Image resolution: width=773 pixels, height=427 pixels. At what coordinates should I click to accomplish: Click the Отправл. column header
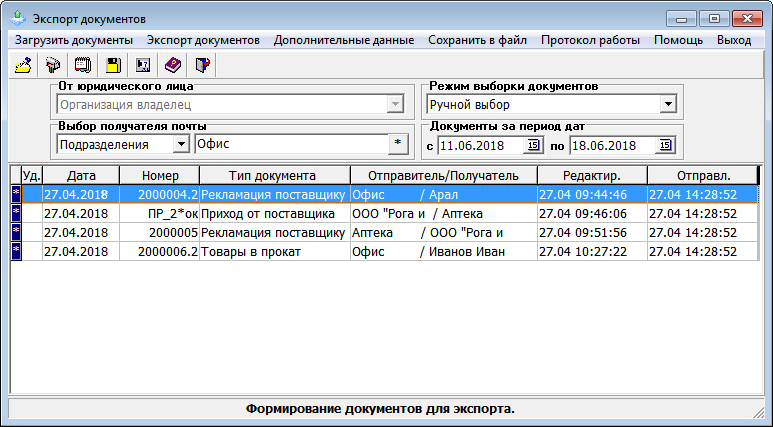point(703,176)
